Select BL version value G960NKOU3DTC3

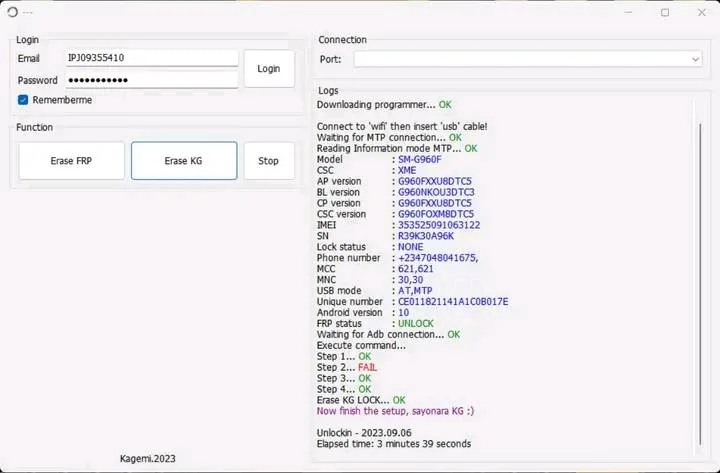tap(436, 192)
